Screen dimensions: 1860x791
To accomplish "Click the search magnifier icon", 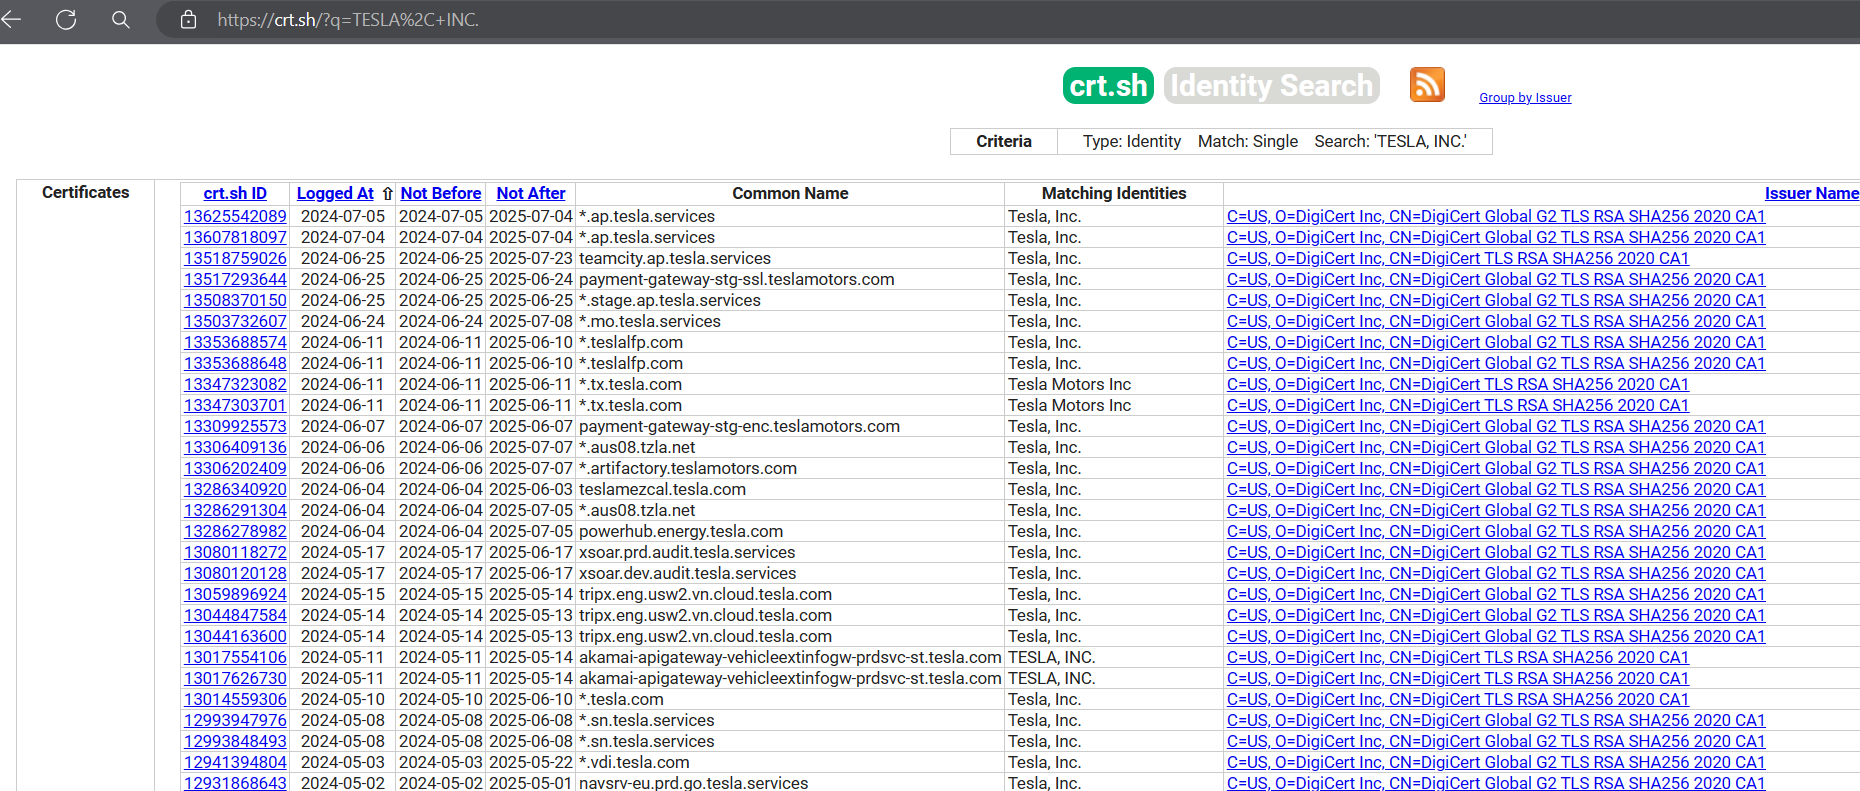I will (x=120, y=20).
